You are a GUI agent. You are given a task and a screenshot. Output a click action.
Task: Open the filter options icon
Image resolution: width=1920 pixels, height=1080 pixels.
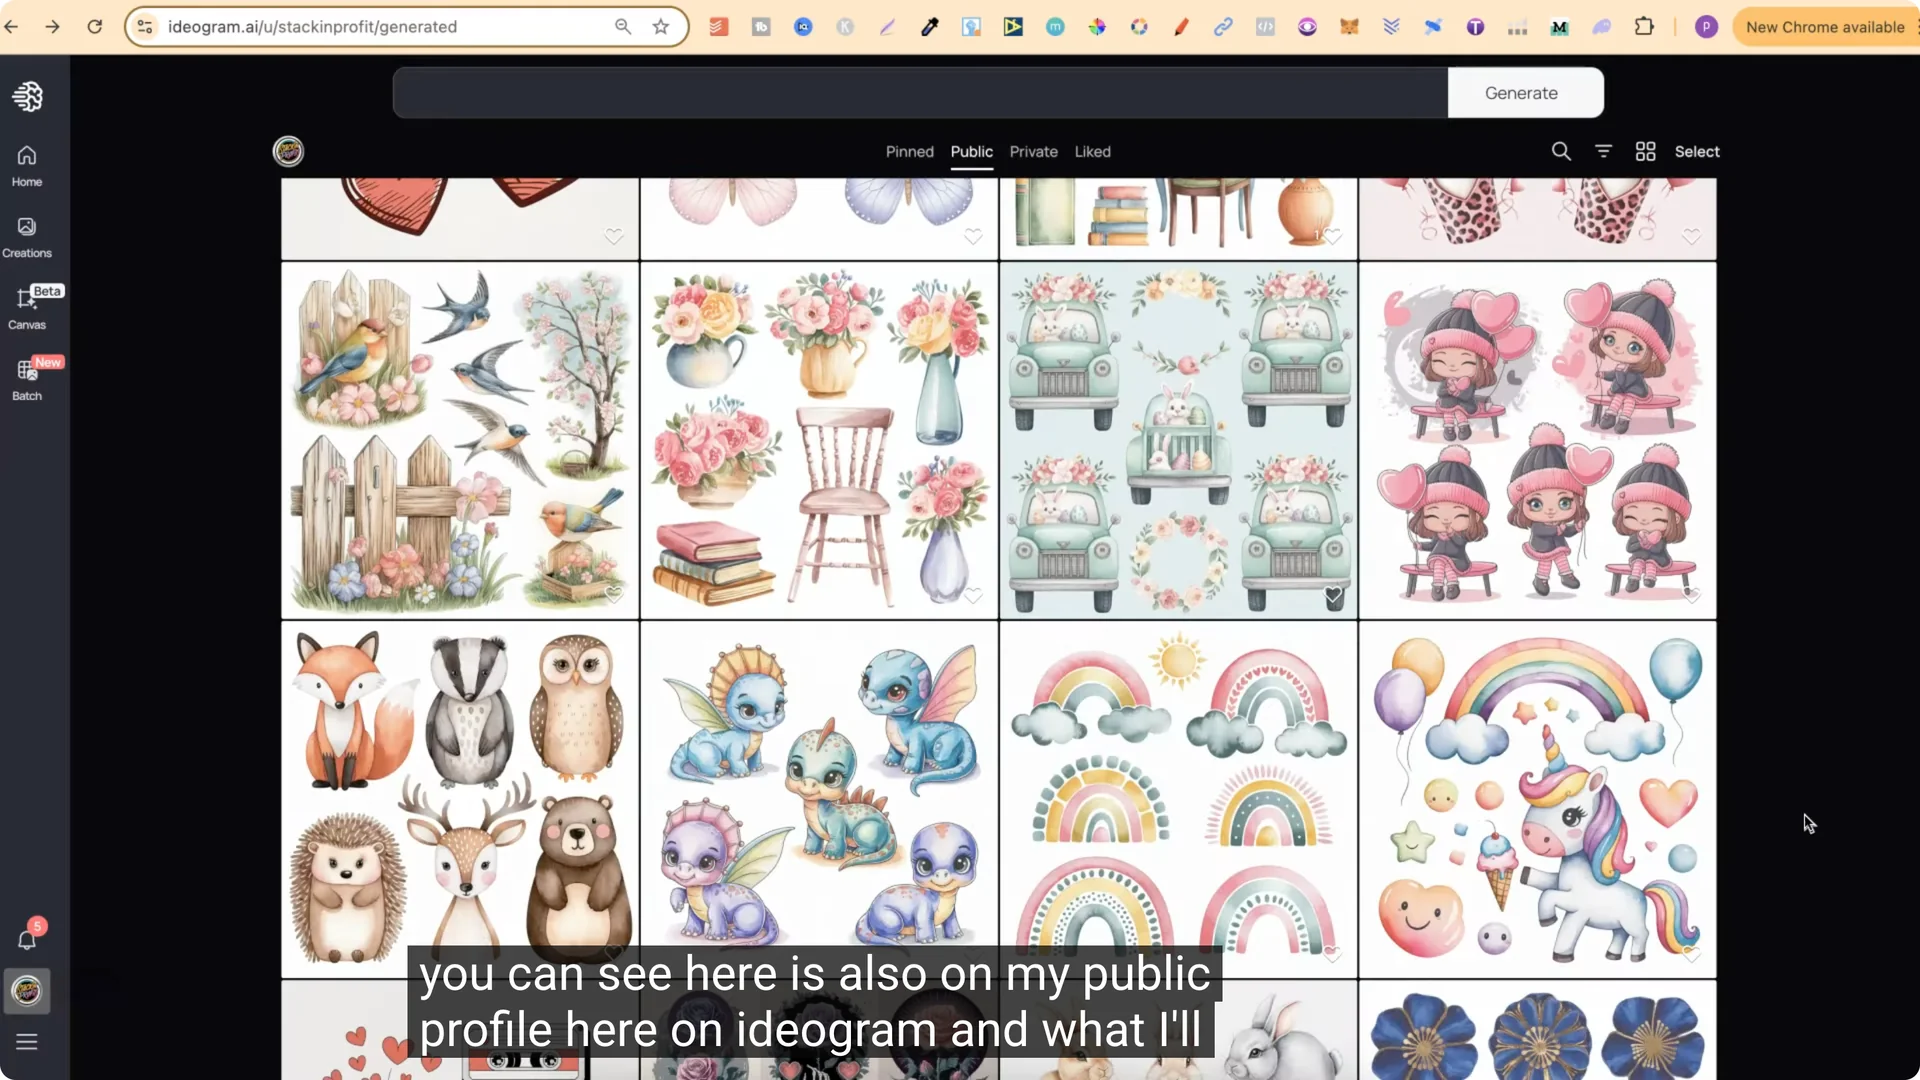click(x=1603, y=151)
